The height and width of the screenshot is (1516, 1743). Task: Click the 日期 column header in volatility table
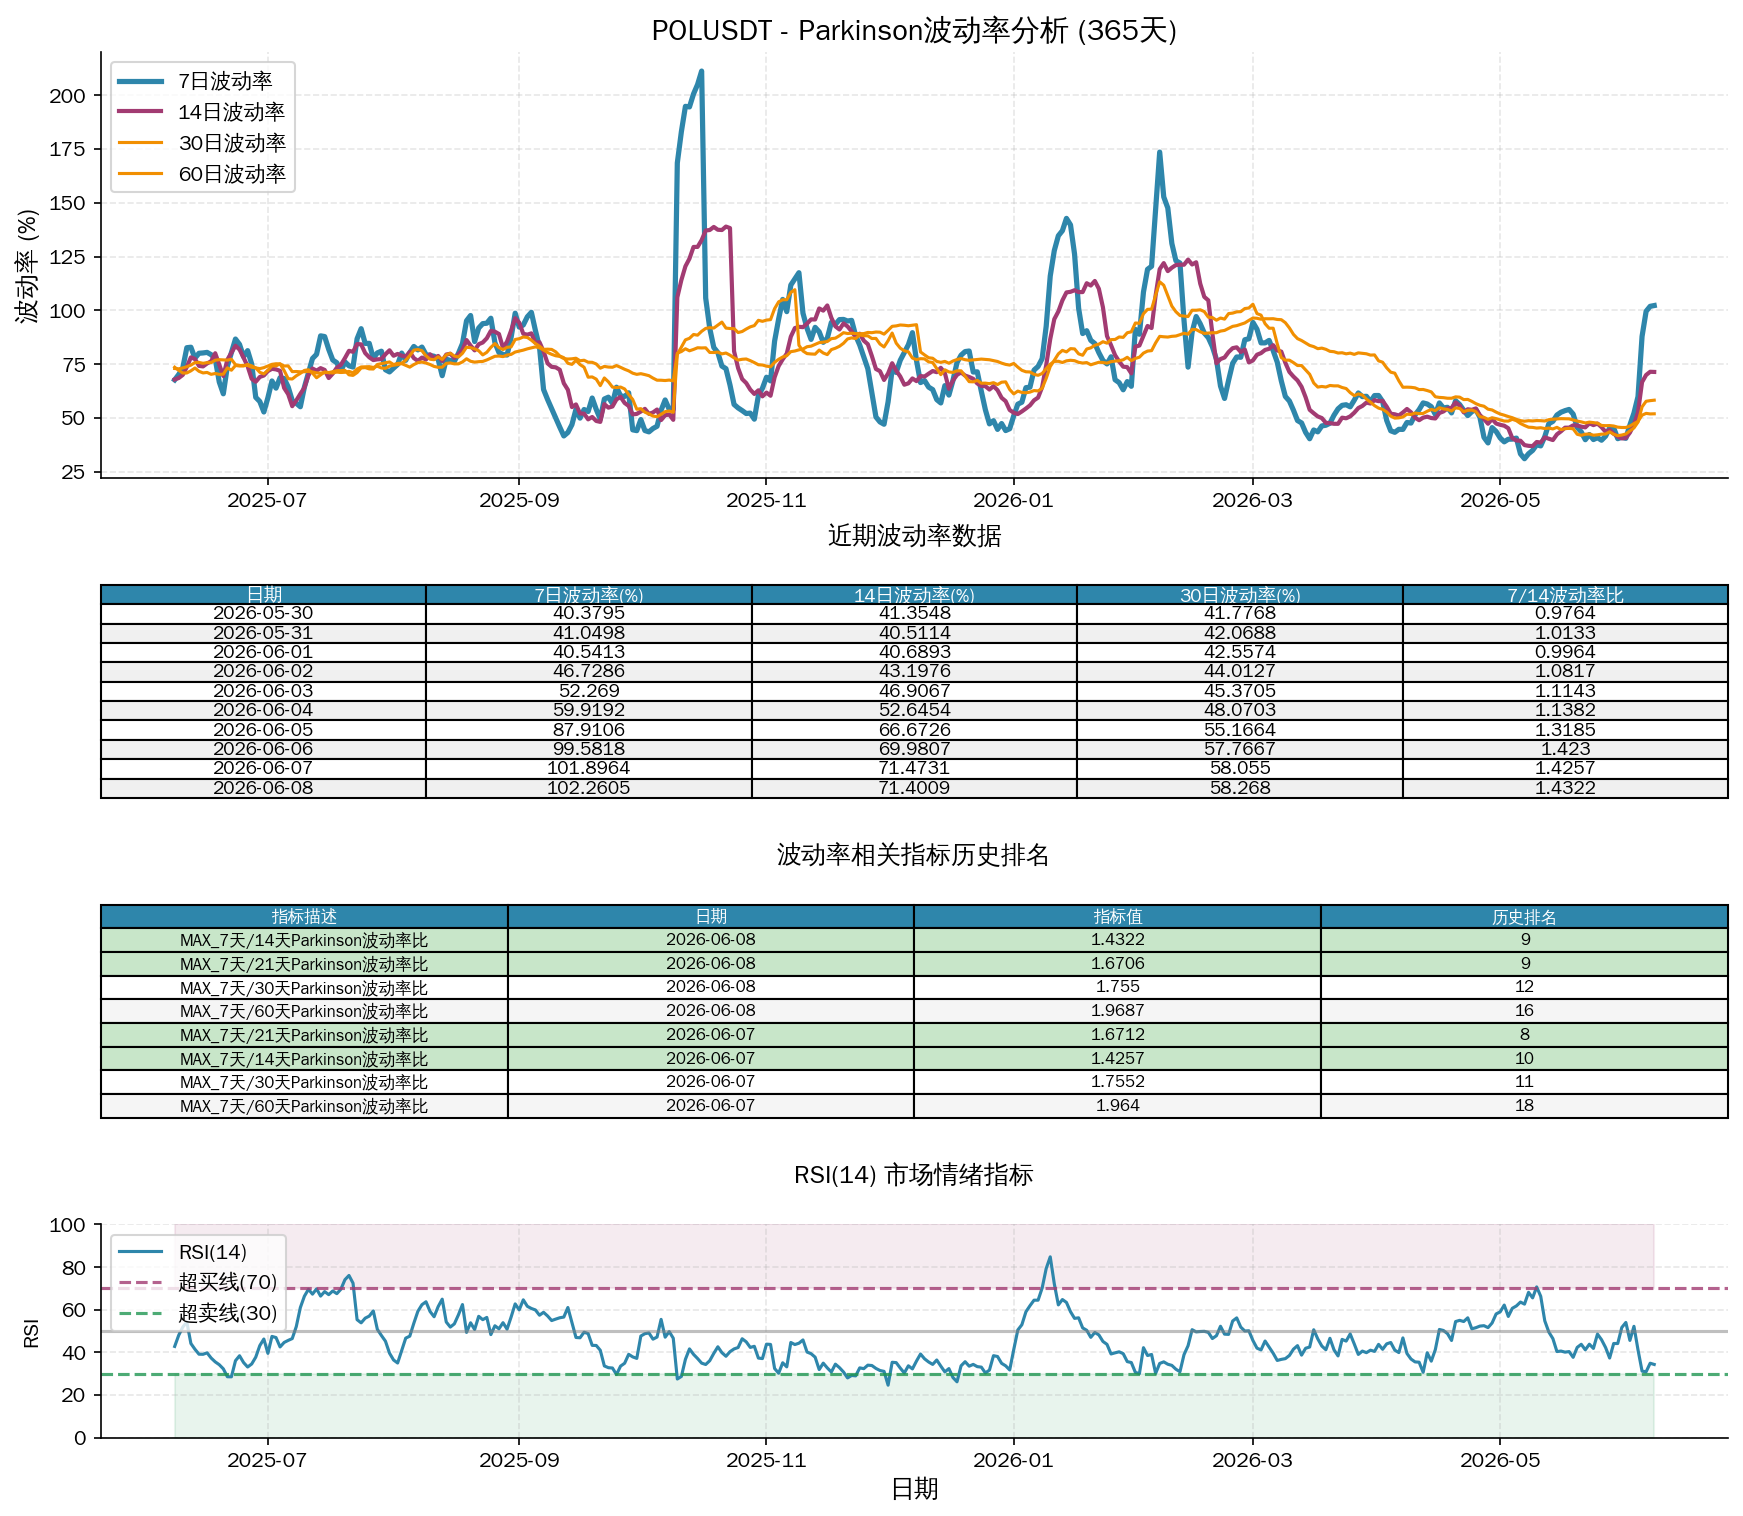tap(264, 595)
